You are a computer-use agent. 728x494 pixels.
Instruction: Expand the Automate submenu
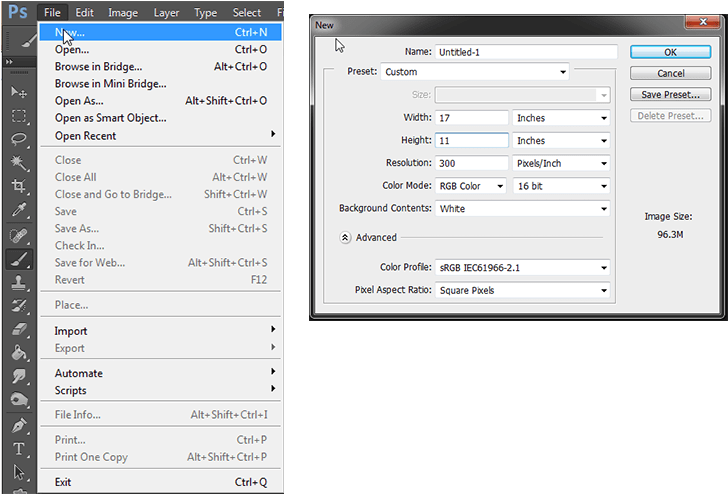click(160, 373)
